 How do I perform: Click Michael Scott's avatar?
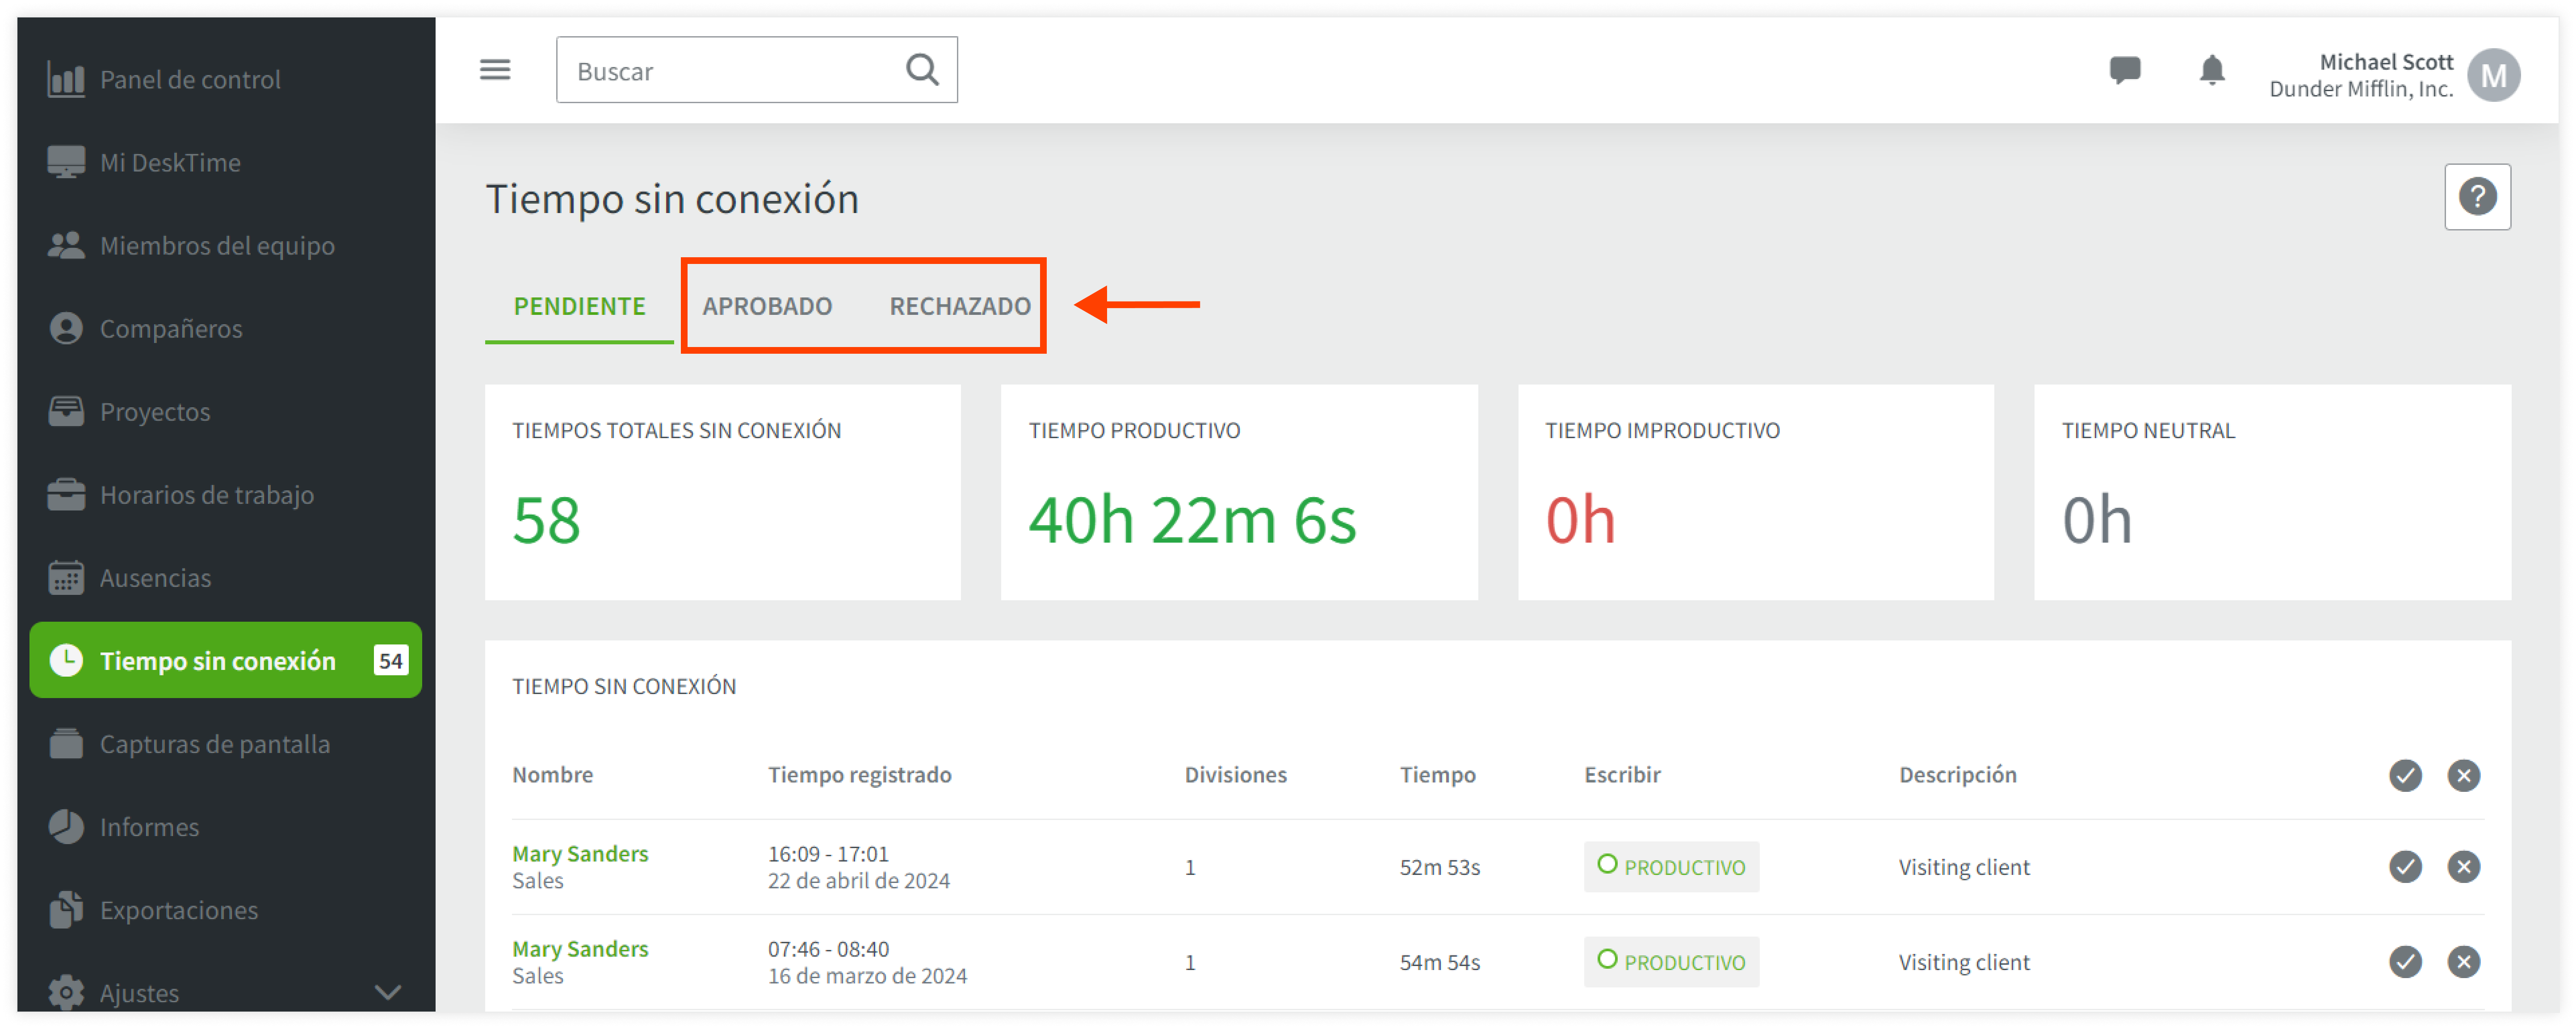2493,75
